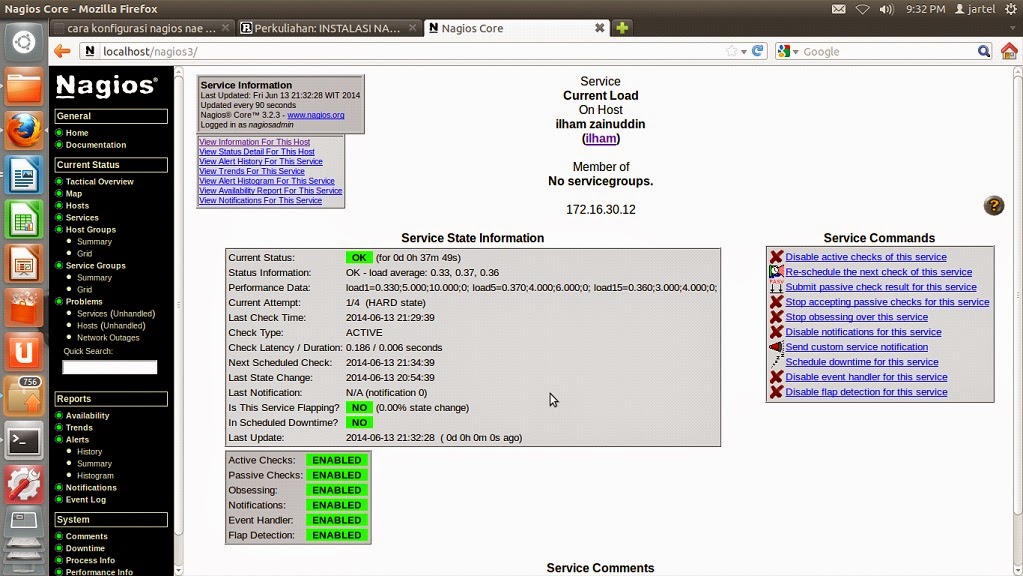The height and width of the screenshot is (576, 1023).
Task: Open the jartel user menu
Action: click(x=975, y=9)
